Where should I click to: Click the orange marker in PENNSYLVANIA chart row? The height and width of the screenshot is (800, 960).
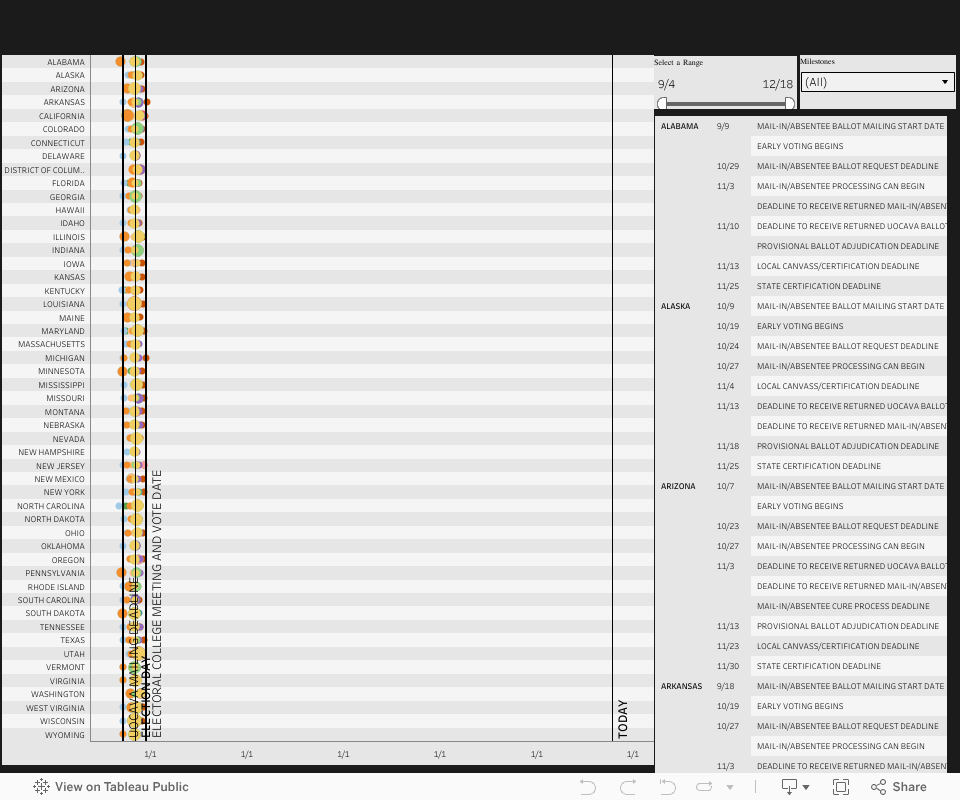pos(121,572)
